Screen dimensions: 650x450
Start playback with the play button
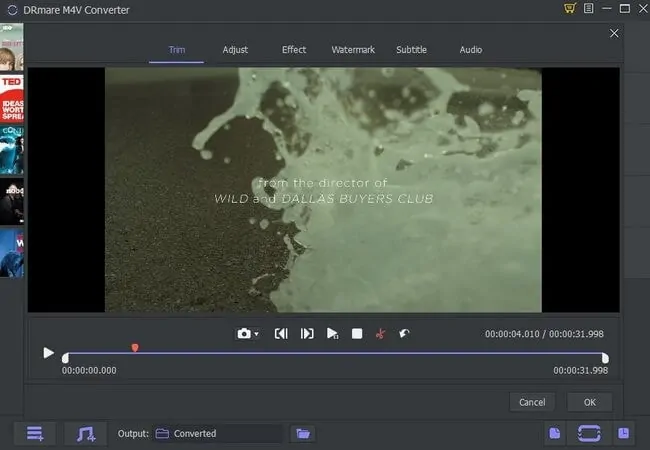pyautogui.click(x=49, y=353)
